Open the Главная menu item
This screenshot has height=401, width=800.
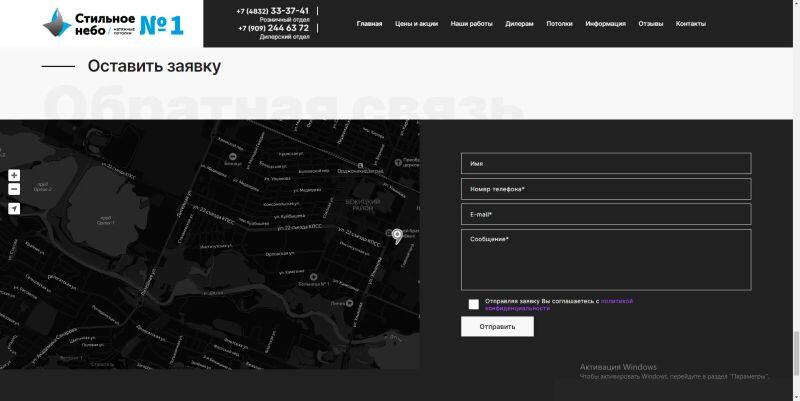pos(369,23)
